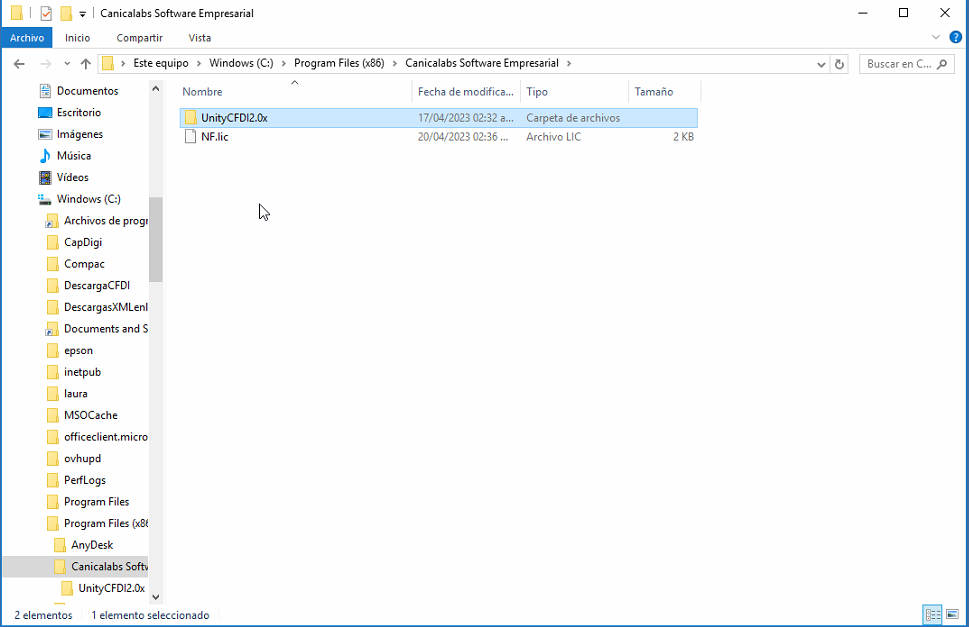Screen dimensions: 969x627
Task: Click the '2 KB' size cell
Action: click(683, 137)
